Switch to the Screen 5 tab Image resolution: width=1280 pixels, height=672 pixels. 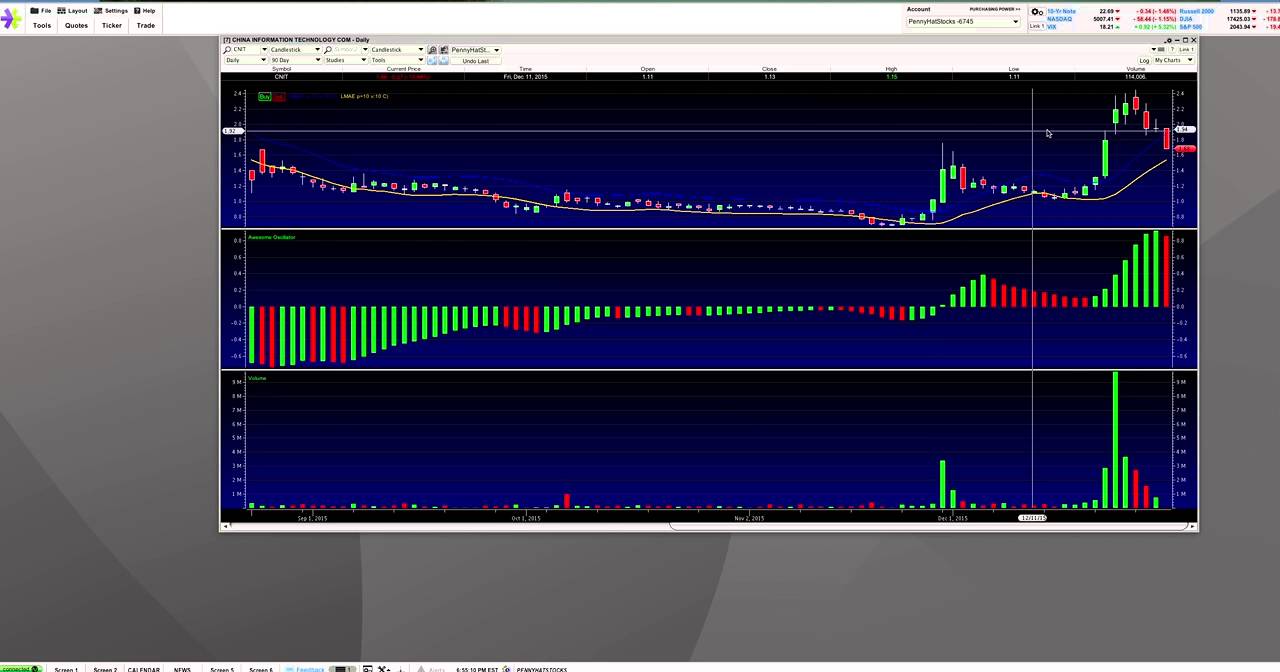[222, 669]
